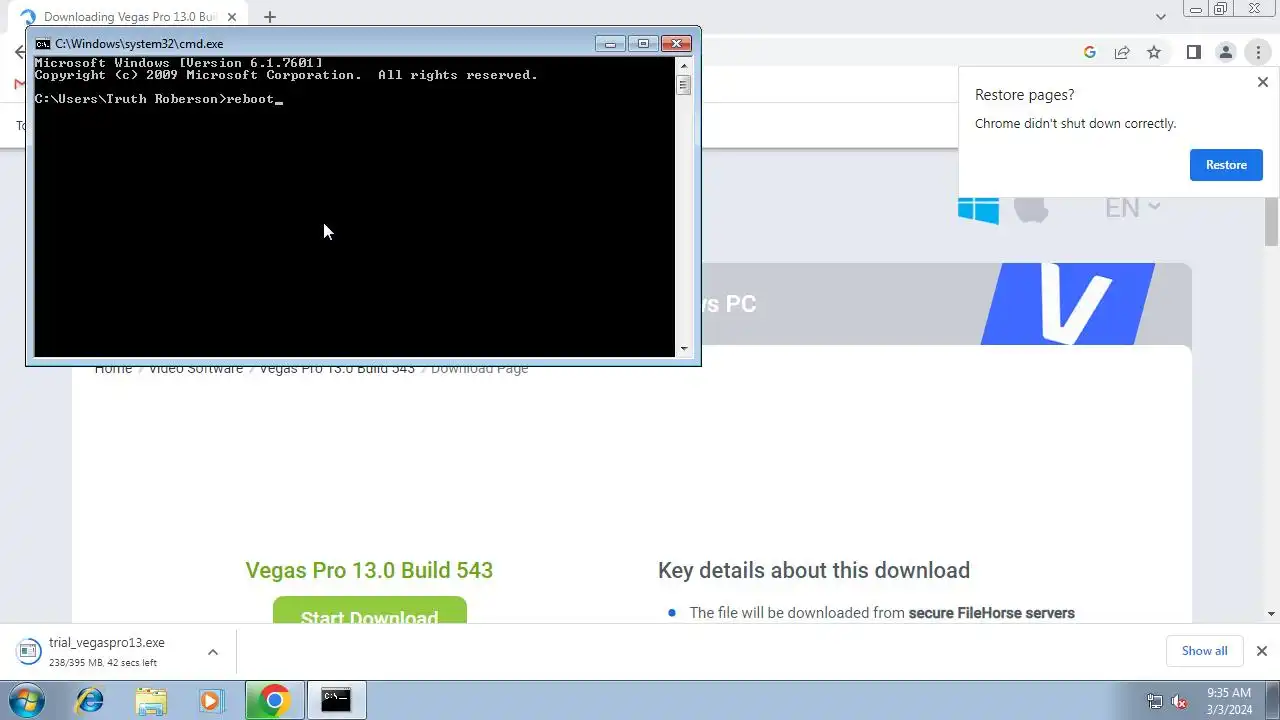Maximize the cmd.exe window
Viewport: 1280px width, 720px height.
(x=643, y=44)
